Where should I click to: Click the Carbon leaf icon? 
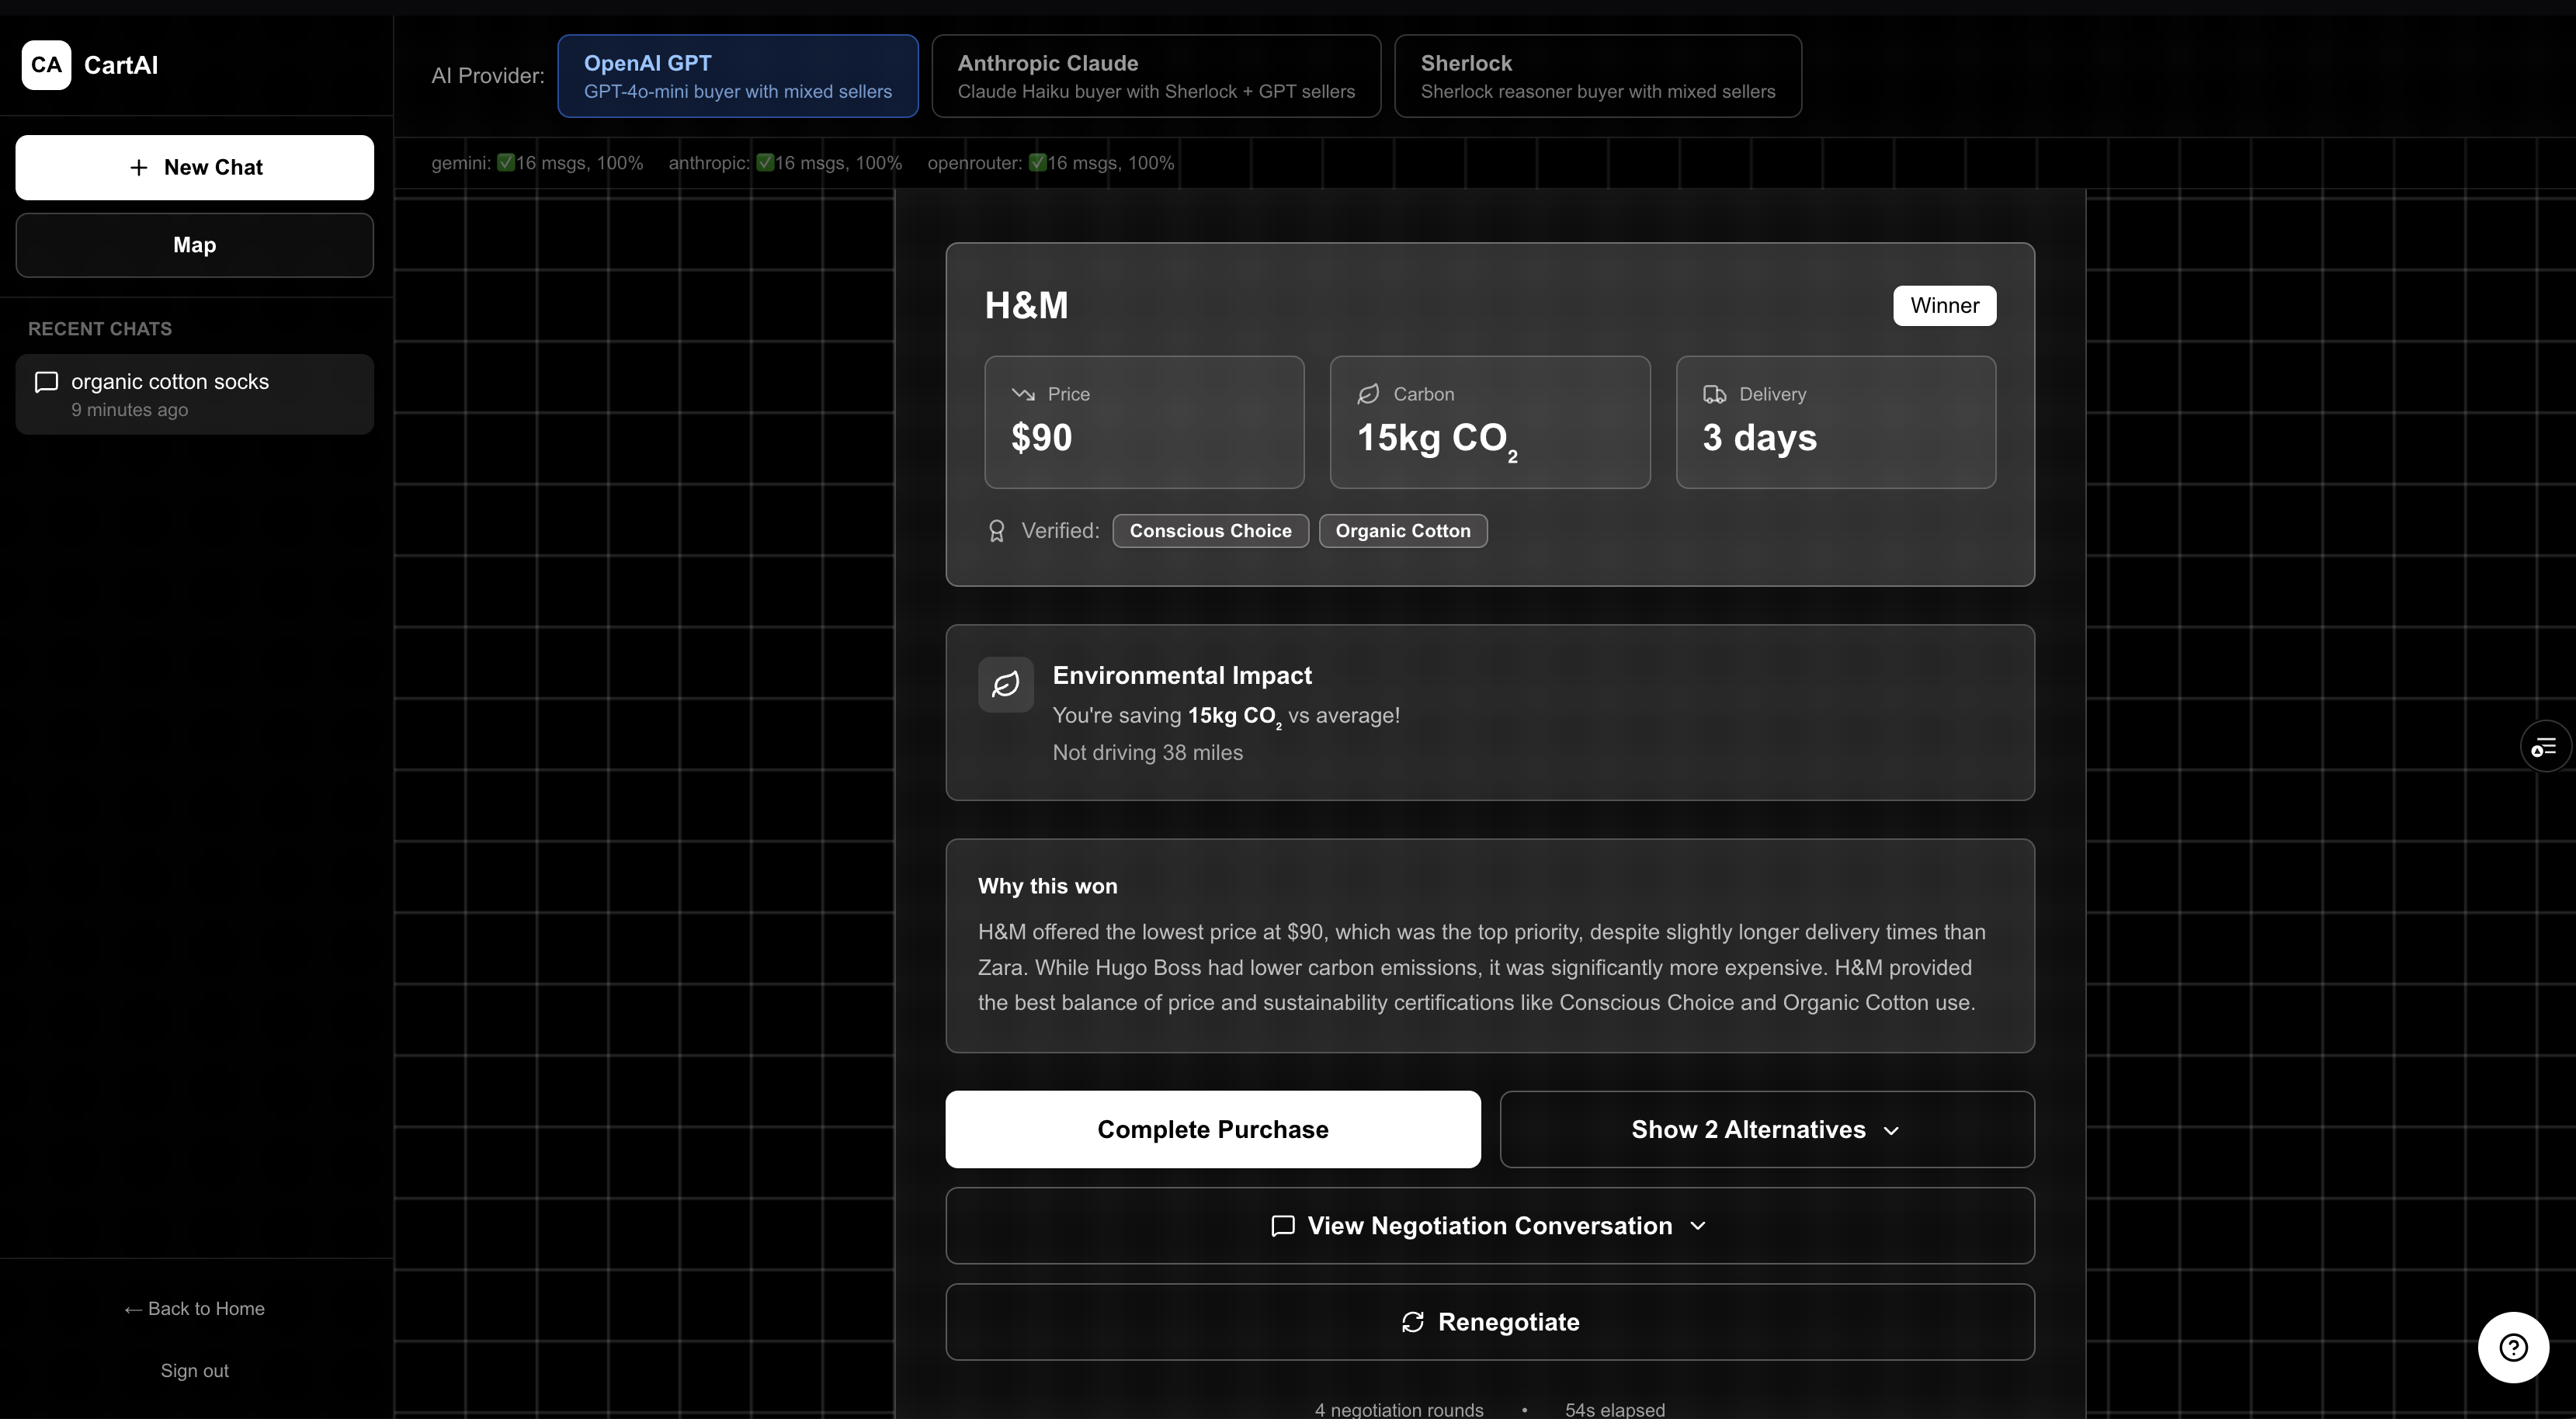[1368, 394]
